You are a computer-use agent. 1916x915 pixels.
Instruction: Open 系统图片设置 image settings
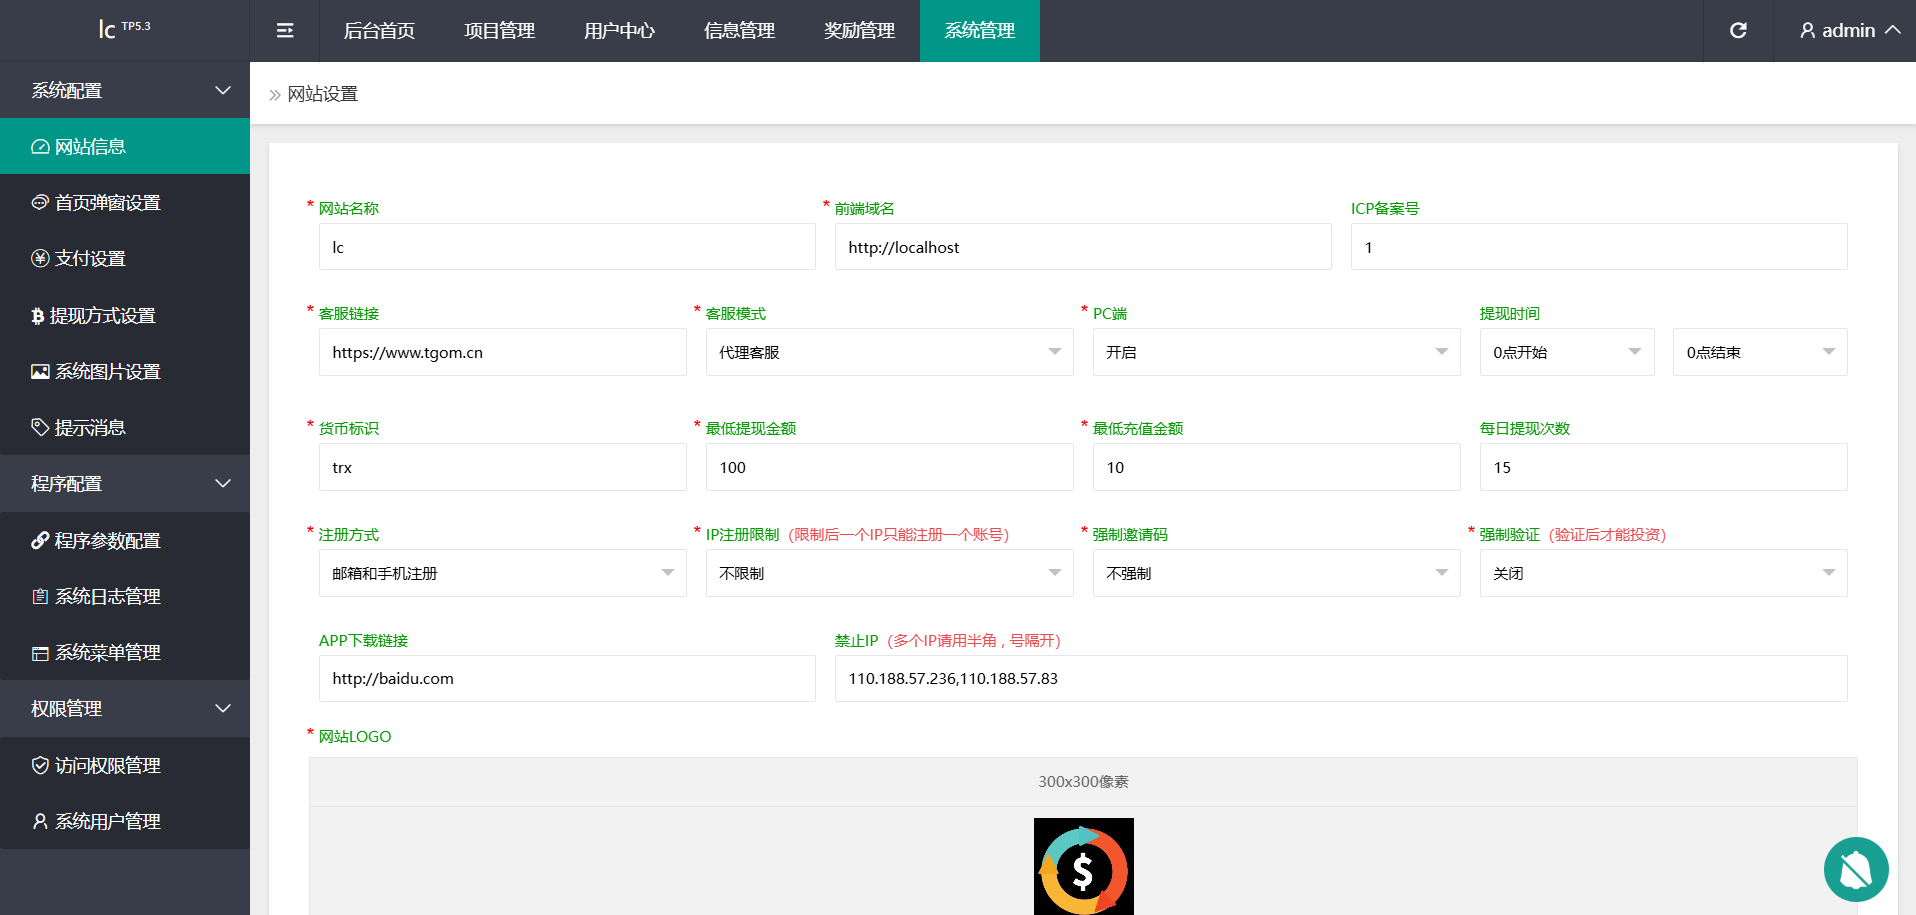[107, 372]
